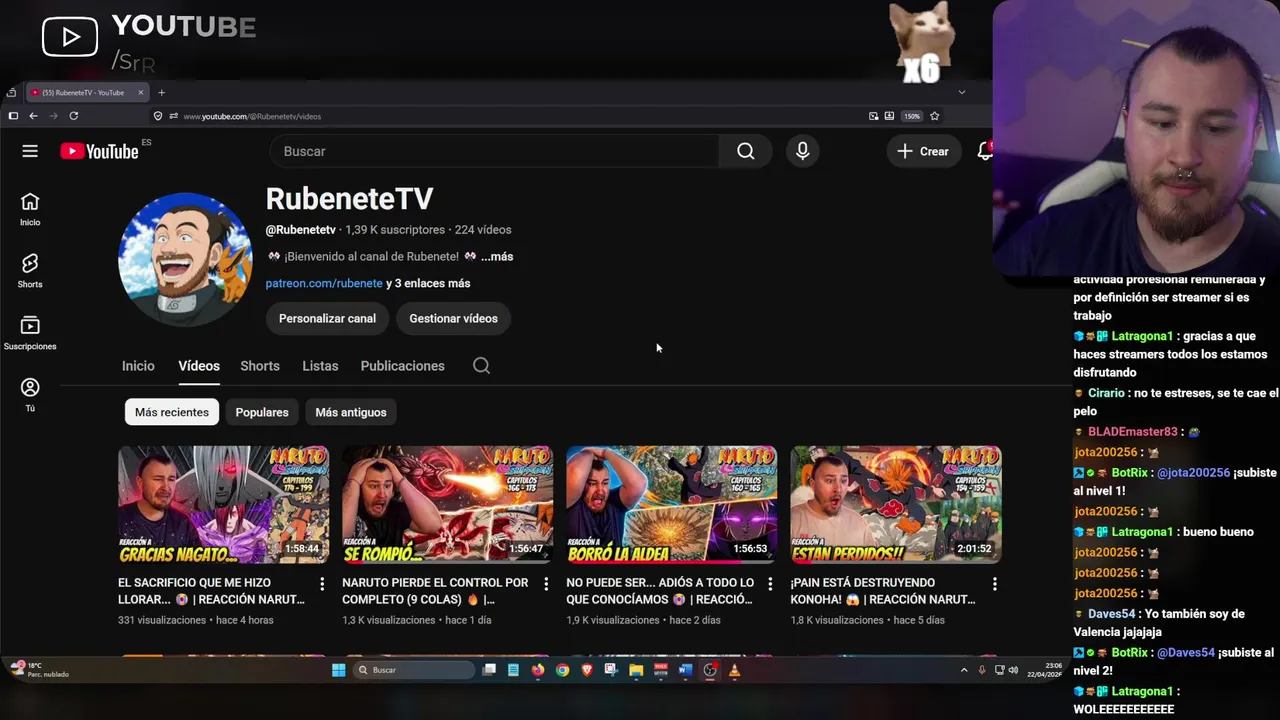Show hidden system tray icons chevron

(x=964, y=670)
